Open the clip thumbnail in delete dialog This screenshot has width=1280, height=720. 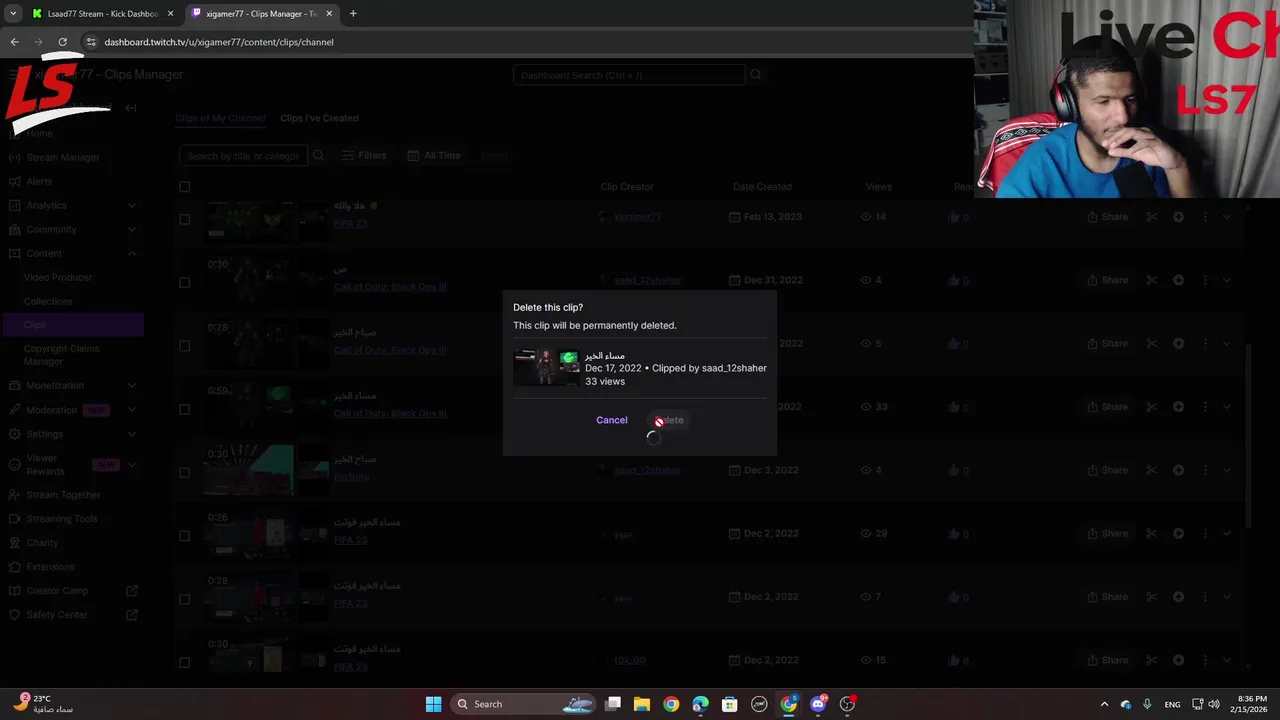(546, 368)
